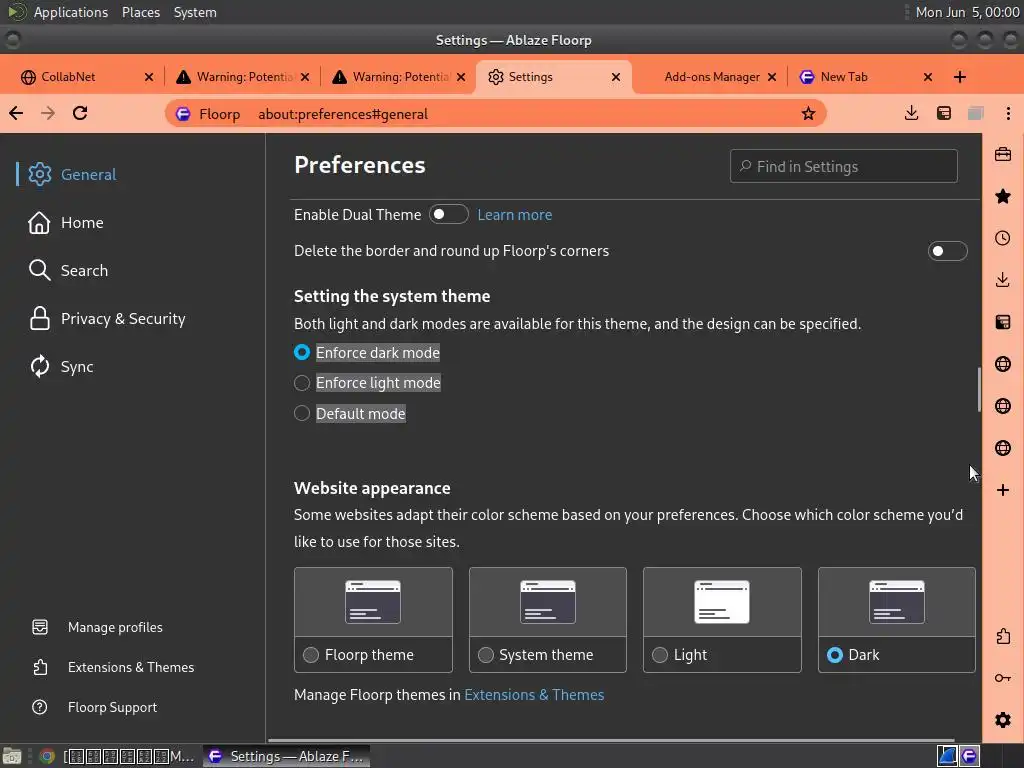This screenshot has height=768, width=1024.
Task: Open the browser application menu
Action: click(x=1008, y=113)
